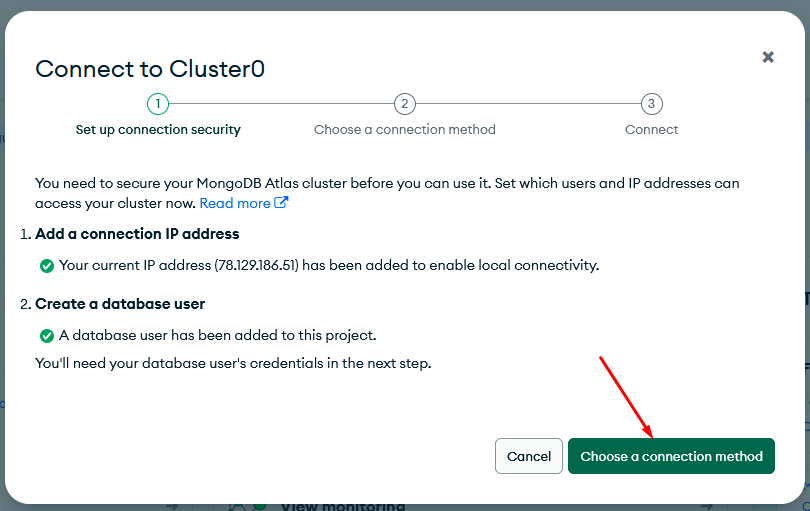Click the IP address 78.129.186.51 text

(x=257, y=266)
